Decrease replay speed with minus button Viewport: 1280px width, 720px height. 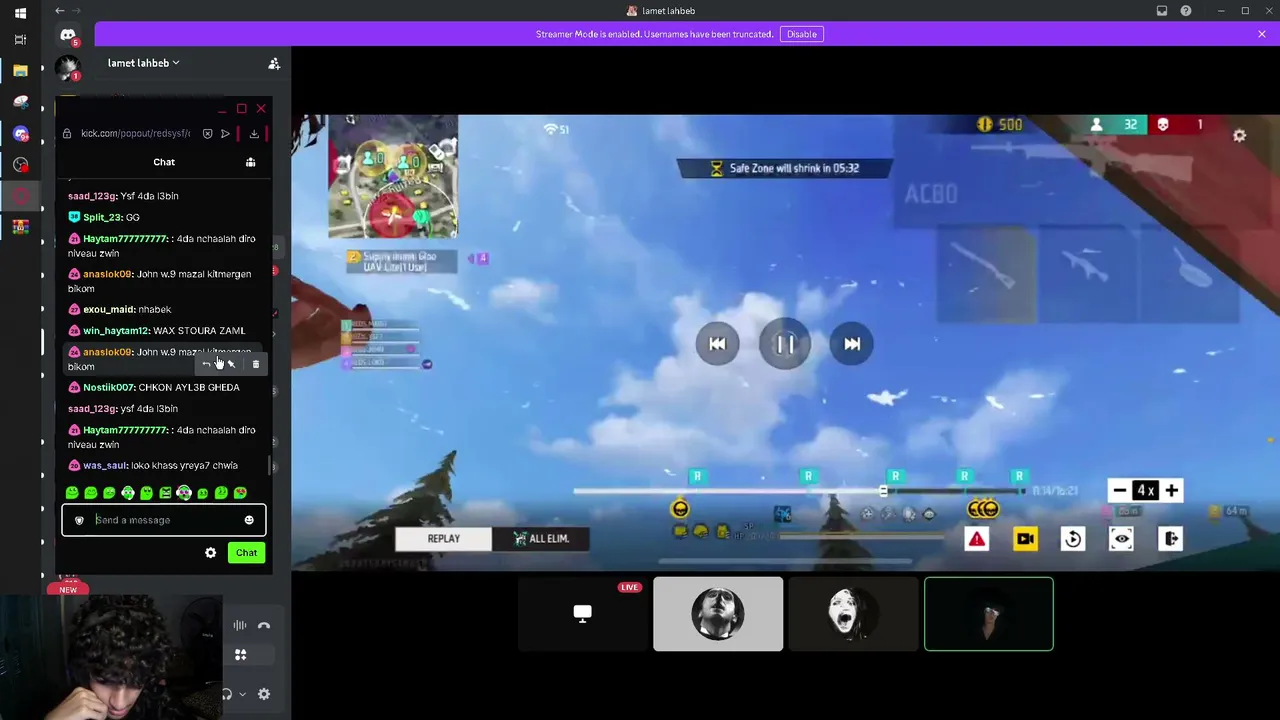1119,491
